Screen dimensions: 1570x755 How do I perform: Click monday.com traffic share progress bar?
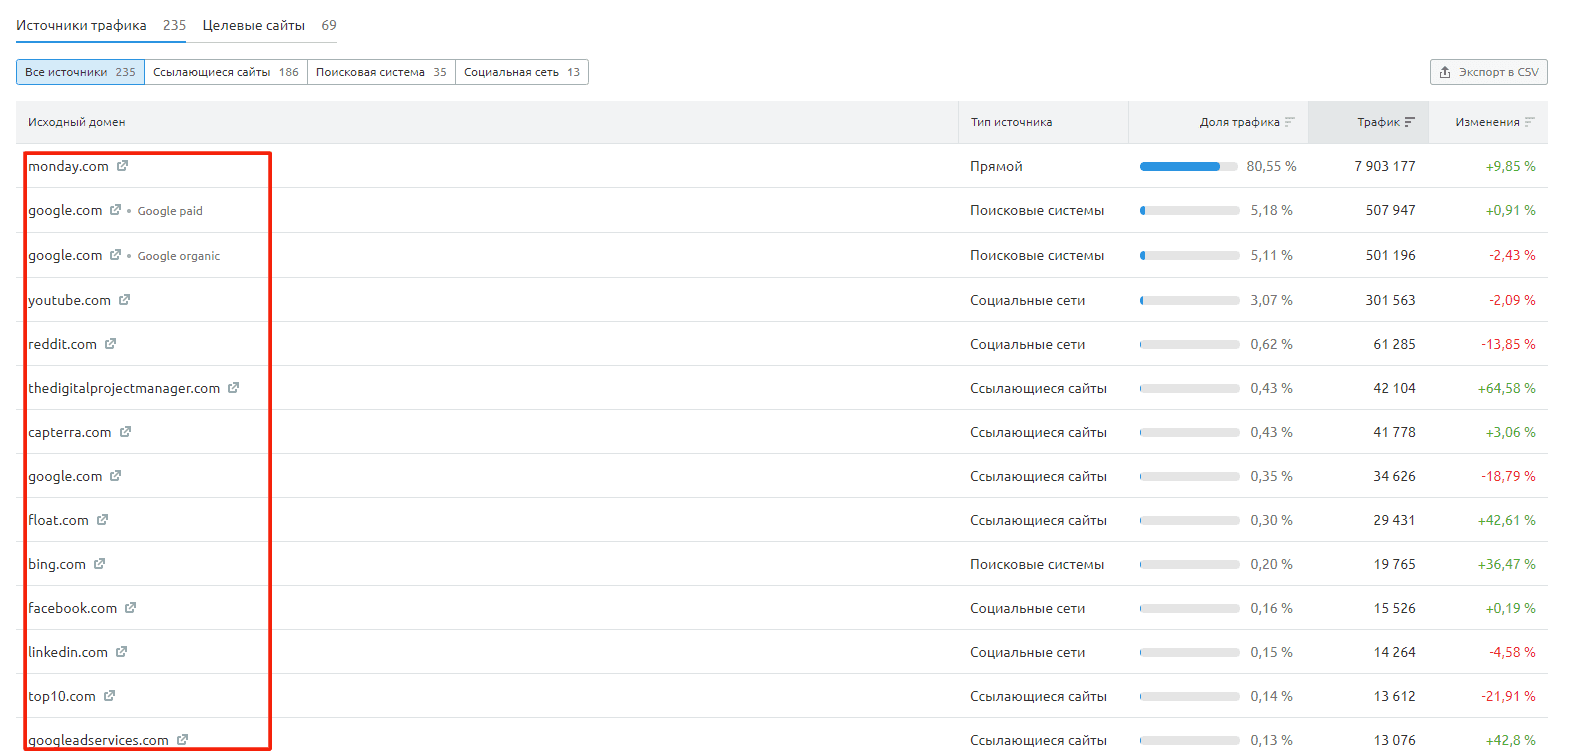[1189, 166]
